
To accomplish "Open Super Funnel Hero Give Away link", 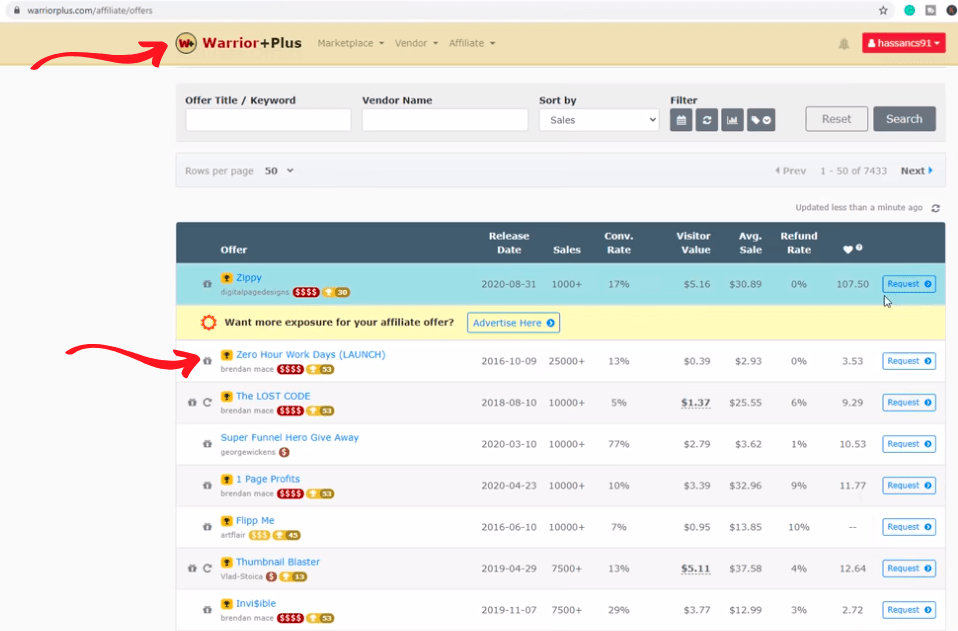I will (x=290, y=437).
